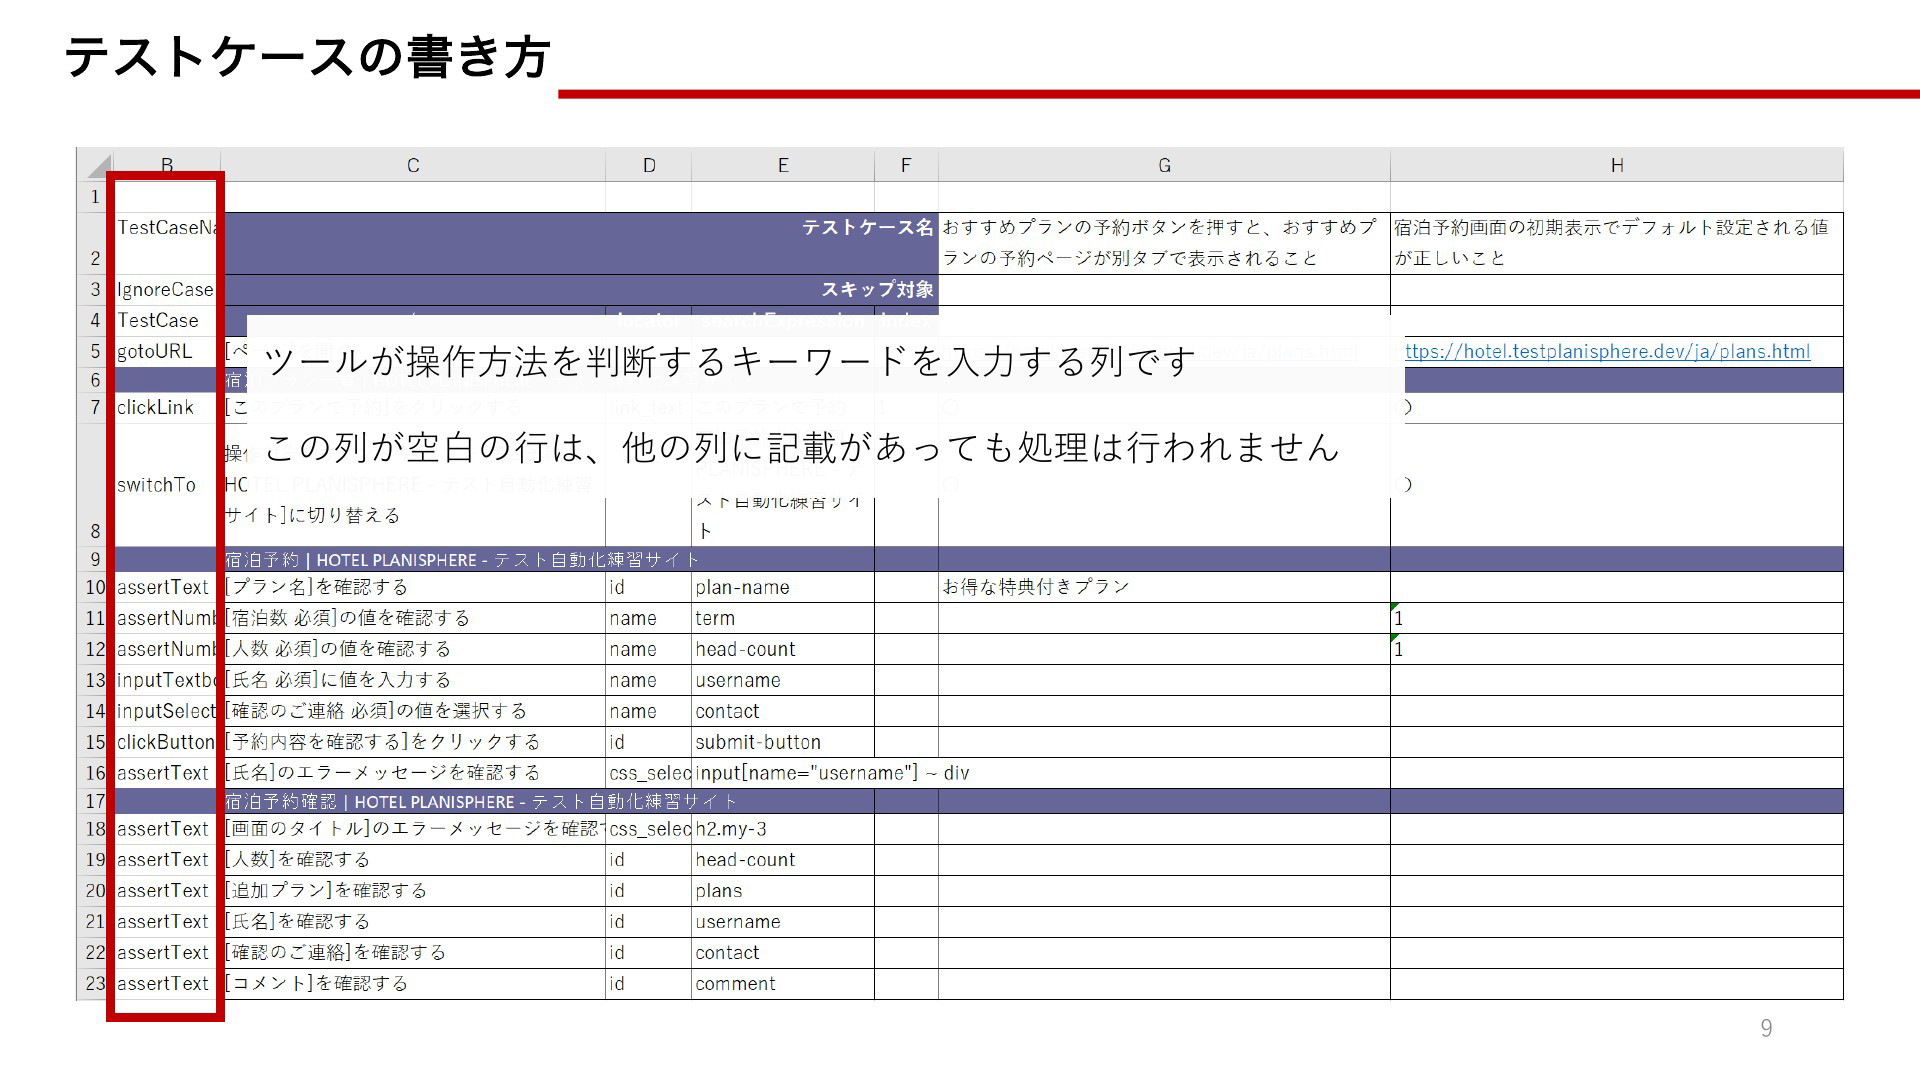Click the id cell in row 15
Image resolution: width=1920 pixels, height=1080 pixels.
[649, 742]
